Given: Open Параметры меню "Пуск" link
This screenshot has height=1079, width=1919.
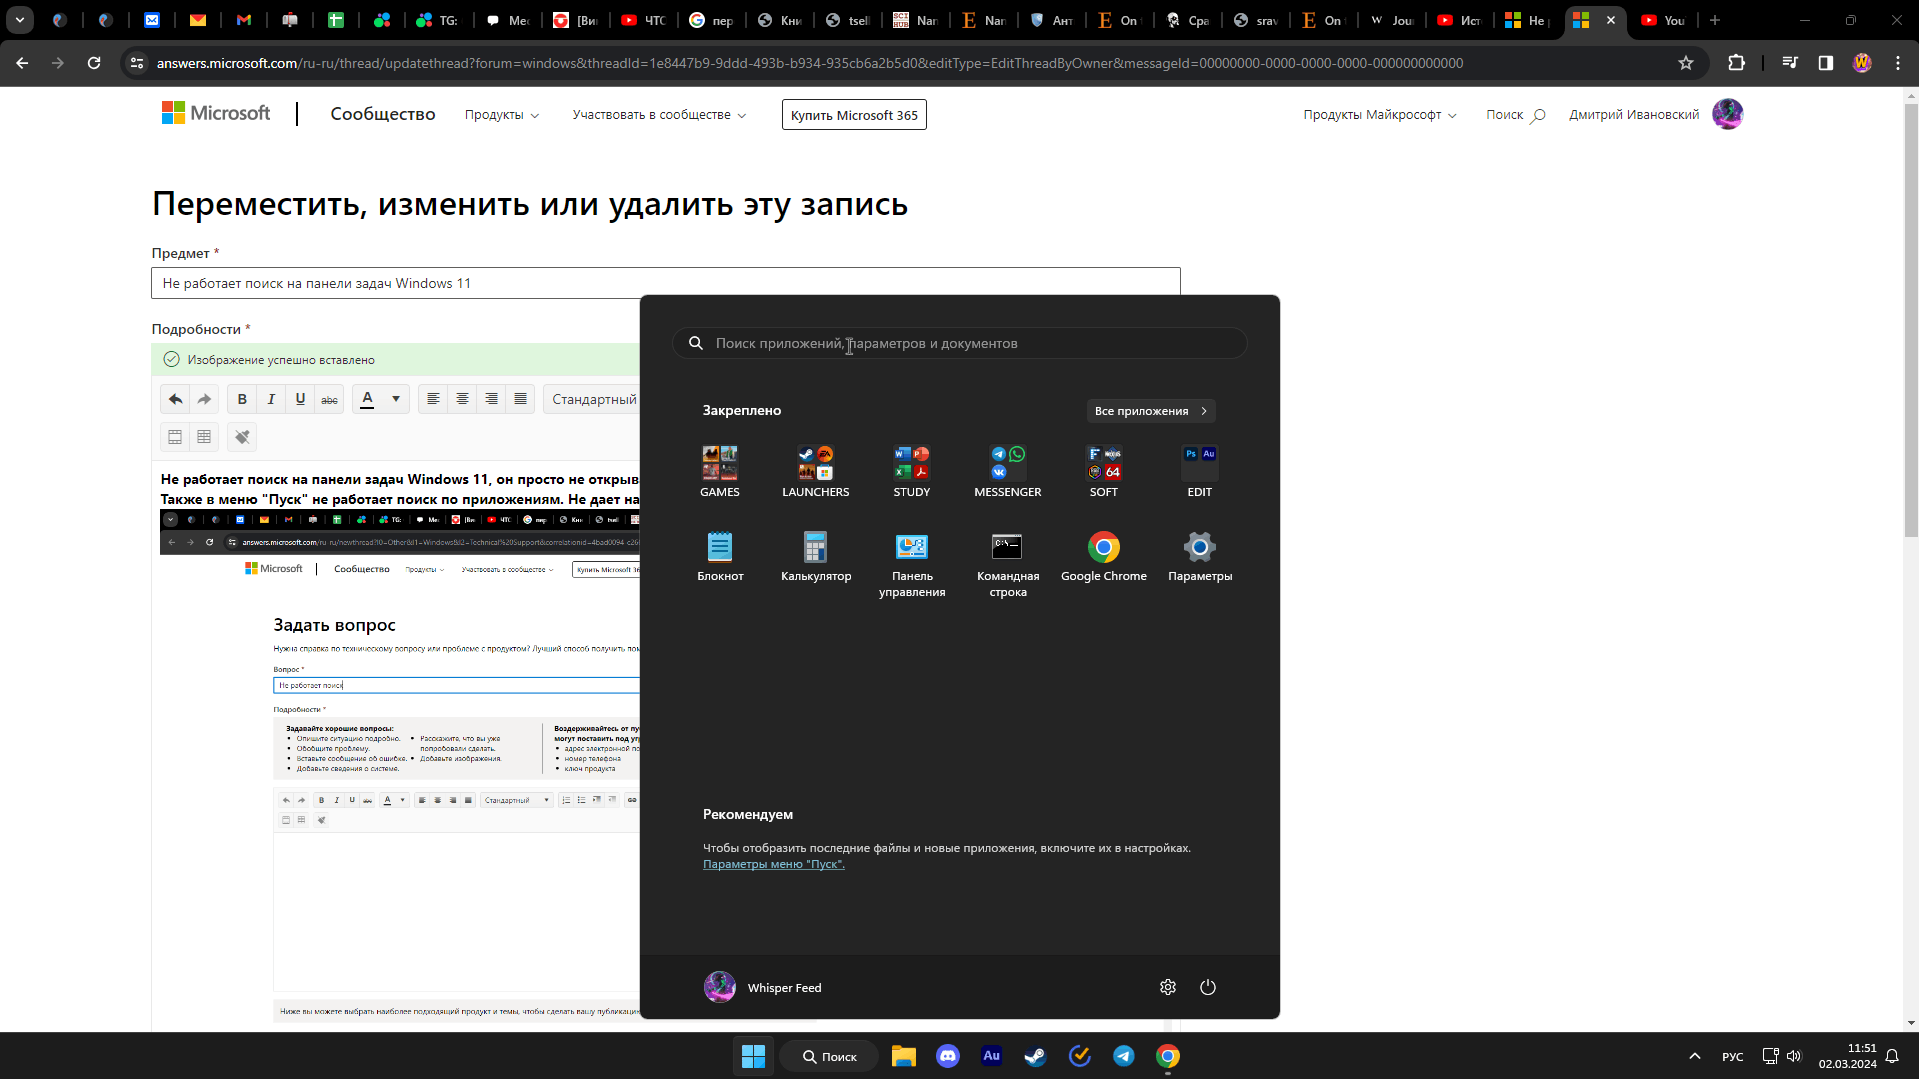Looking at the screenshot, I should (773, 864).
